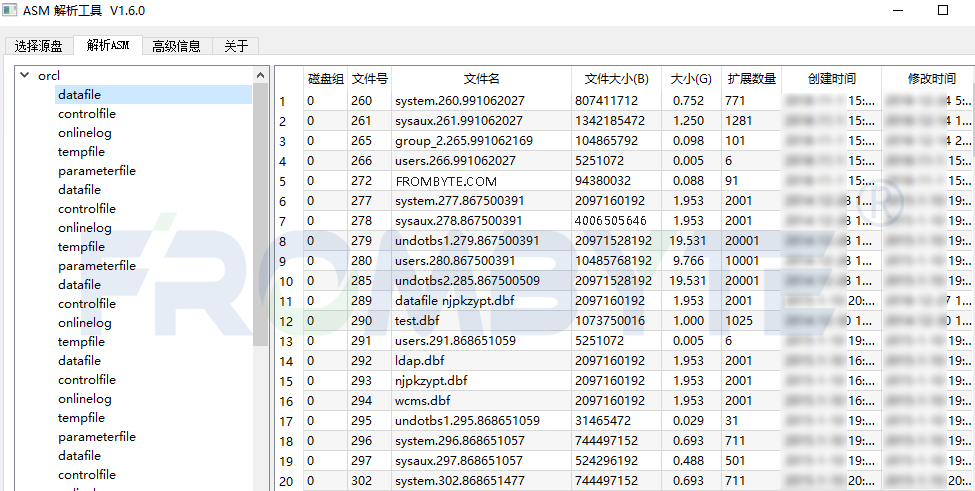Click the ASM tool application icon in title bar
This screenshot has height=491, width=975.
click(x=9, y=10)
